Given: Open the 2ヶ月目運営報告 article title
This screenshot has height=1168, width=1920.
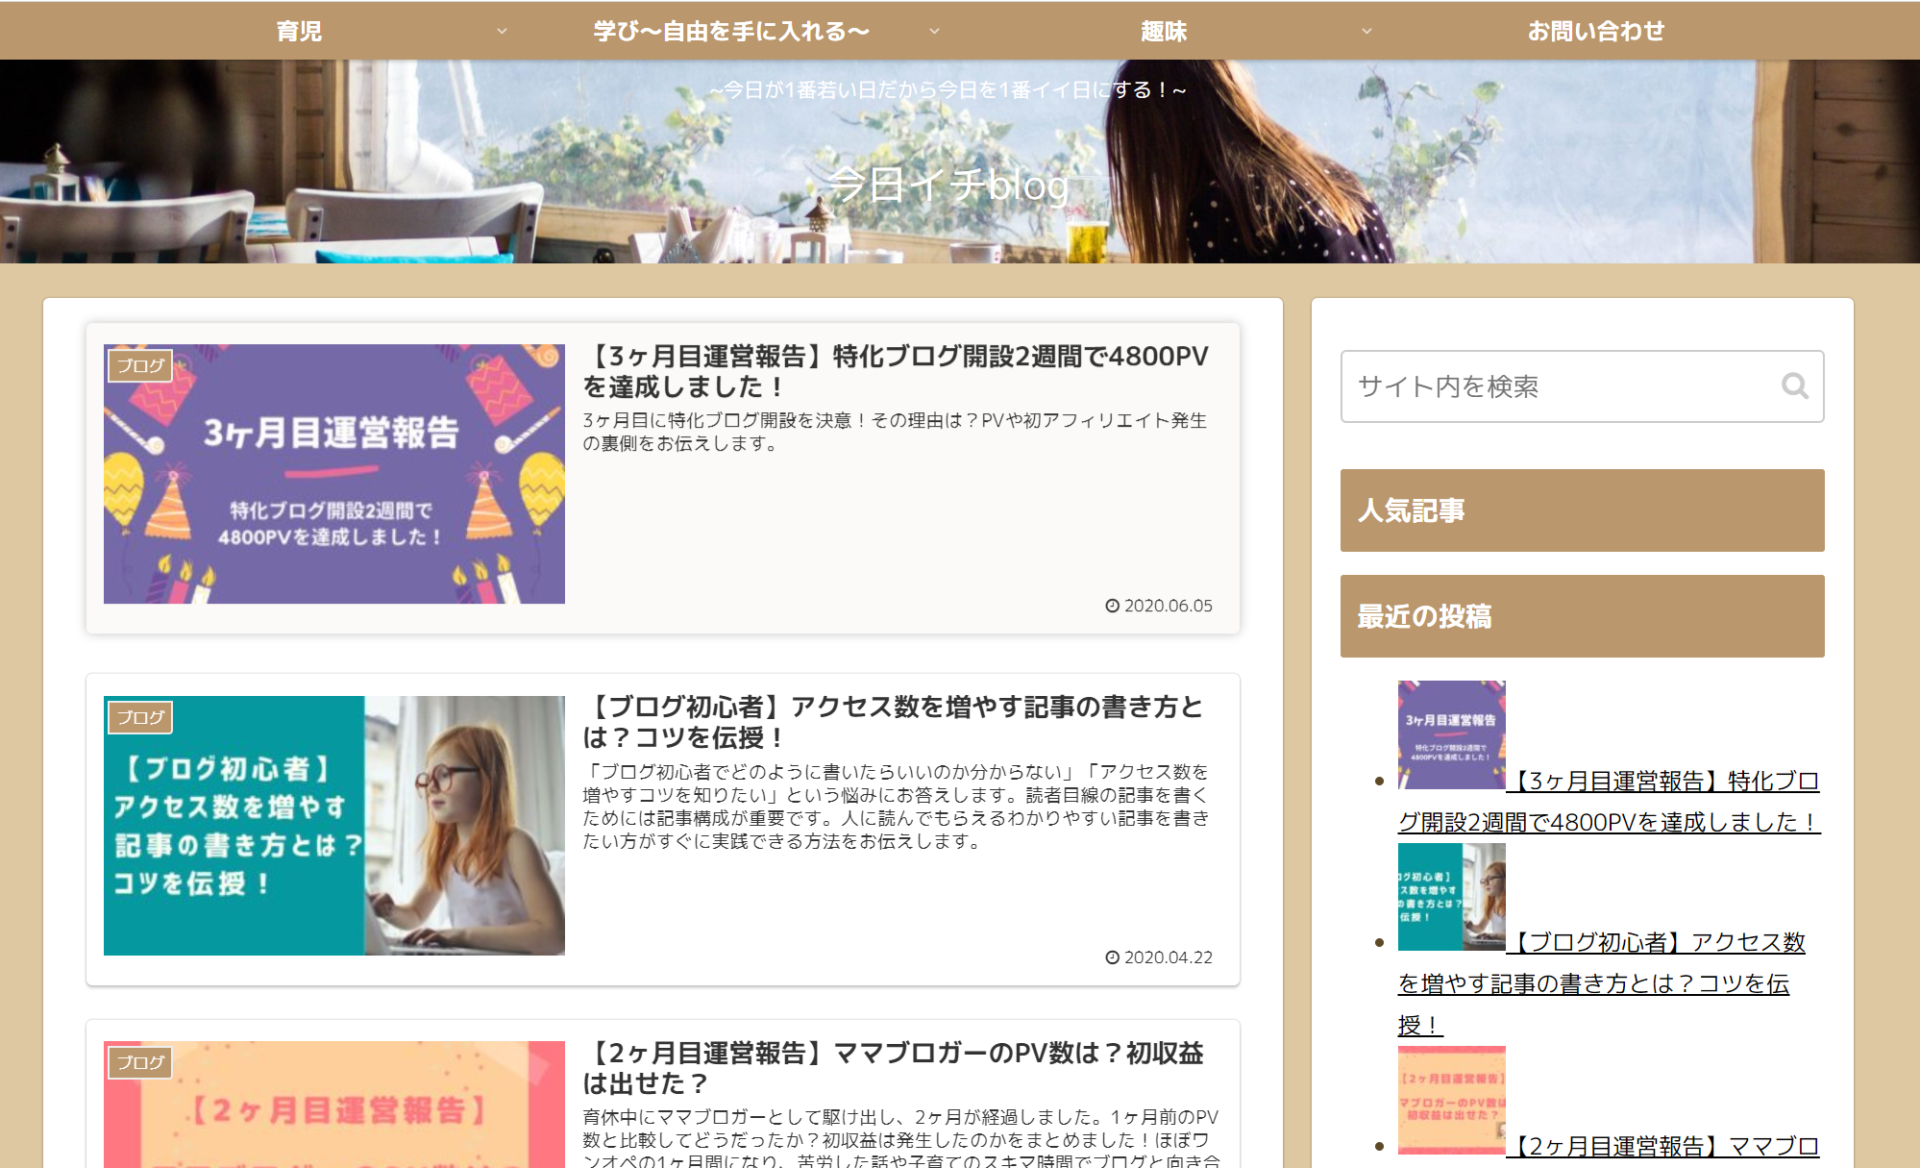Looking at the screenshot, I should tap(893, 1068).
